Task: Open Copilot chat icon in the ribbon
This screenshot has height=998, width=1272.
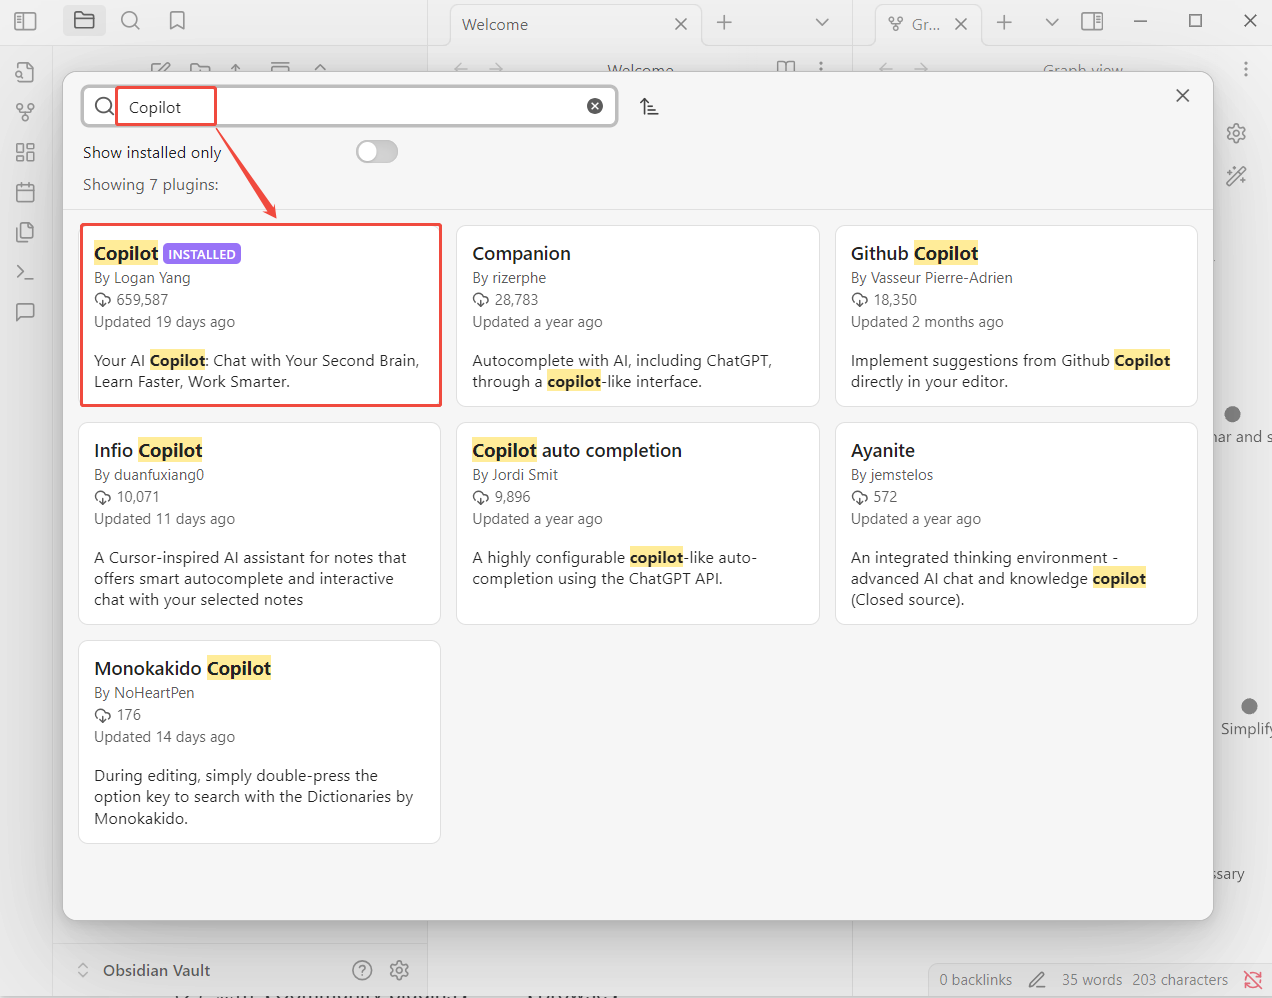Action: pos(26,312)
